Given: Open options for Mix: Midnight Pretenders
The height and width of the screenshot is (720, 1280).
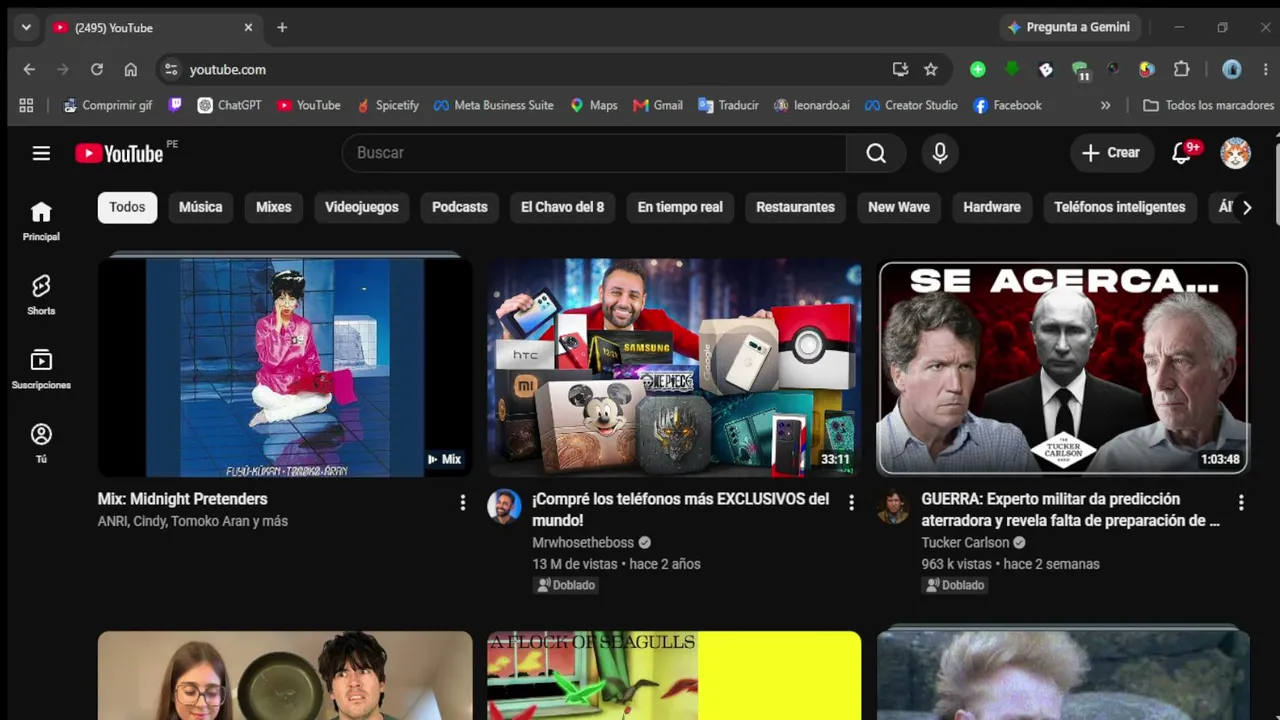Looking at the screenshot, I should 462,503.
